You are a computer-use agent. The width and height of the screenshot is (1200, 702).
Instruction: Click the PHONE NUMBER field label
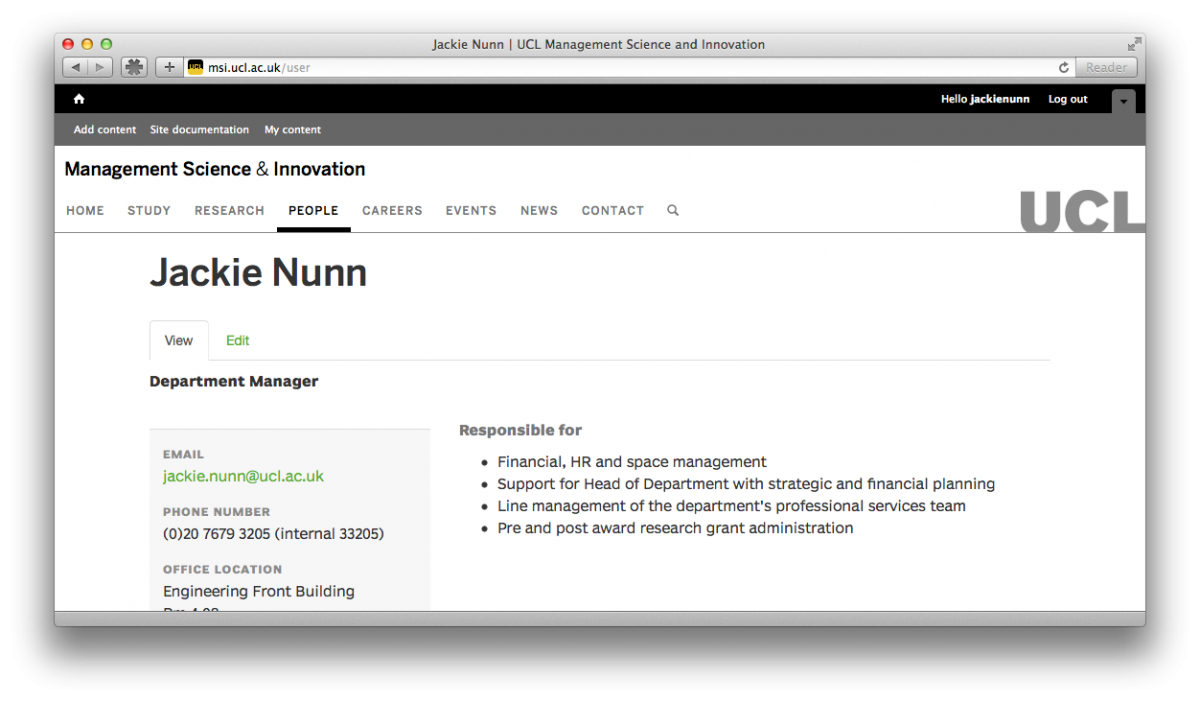(217, 511)
